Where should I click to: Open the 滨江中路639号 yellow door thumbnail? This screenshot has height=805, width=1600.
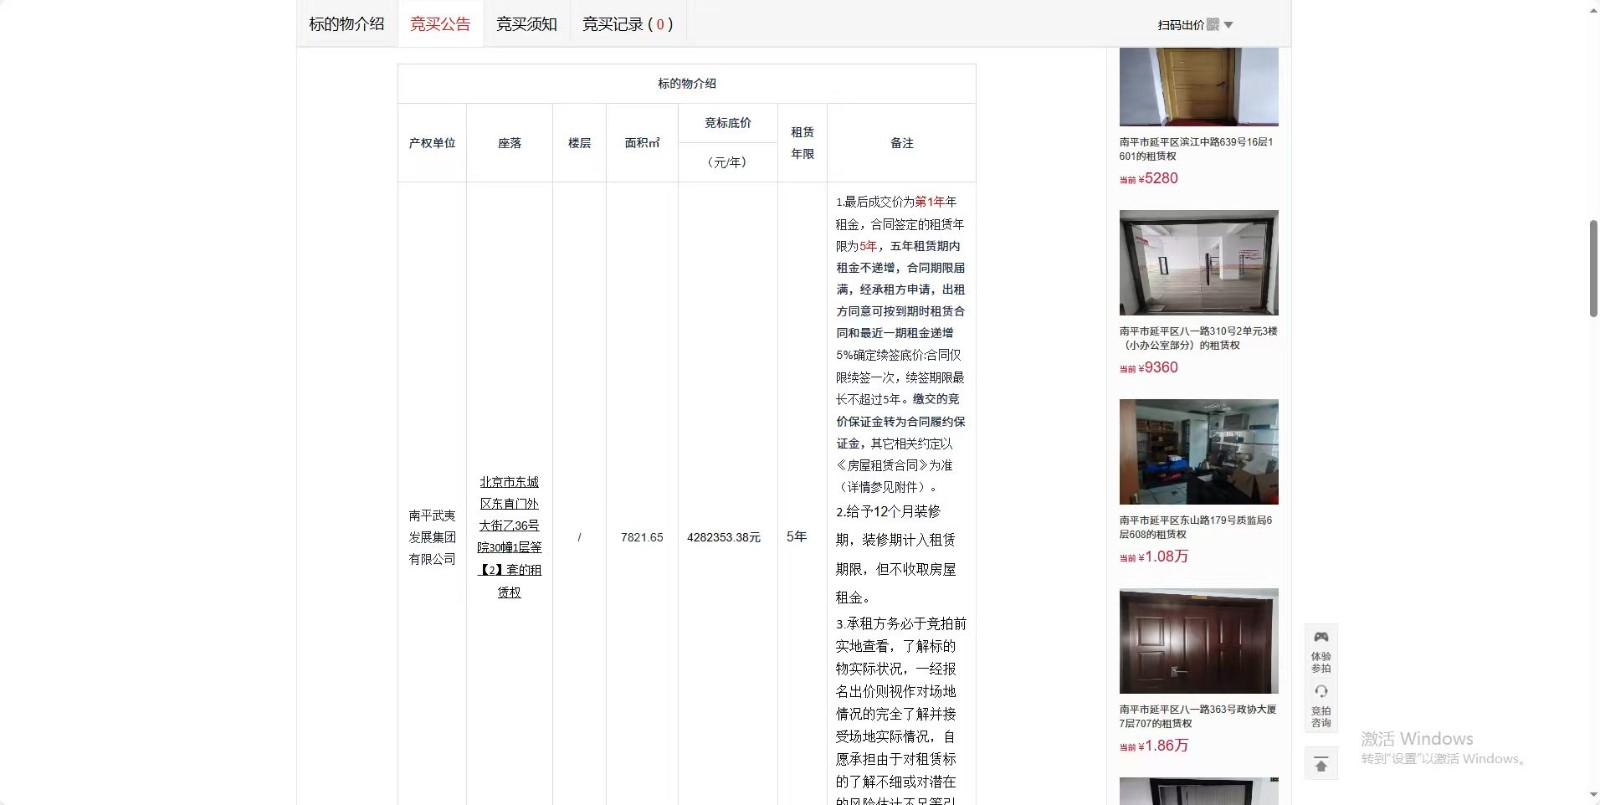pyautogui.click(x=1198, y=86)
